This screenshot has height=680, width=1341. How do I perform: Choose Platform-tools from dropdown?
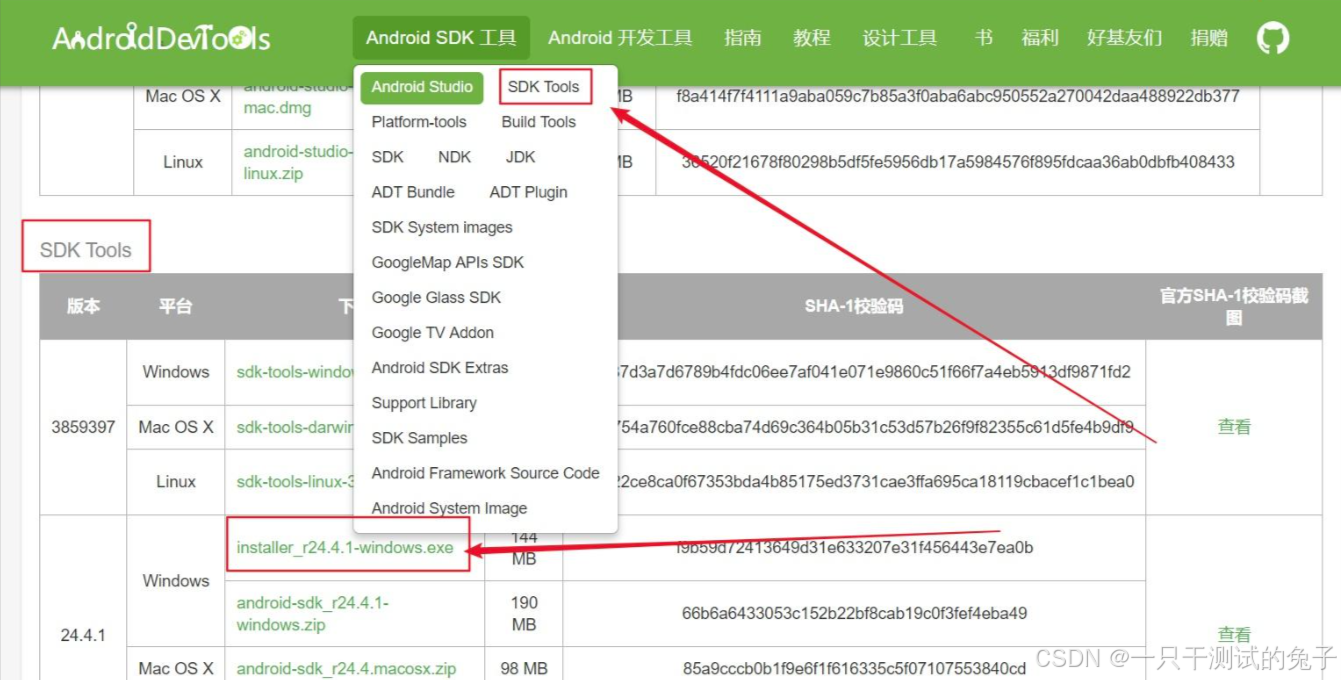coord(419,122)
